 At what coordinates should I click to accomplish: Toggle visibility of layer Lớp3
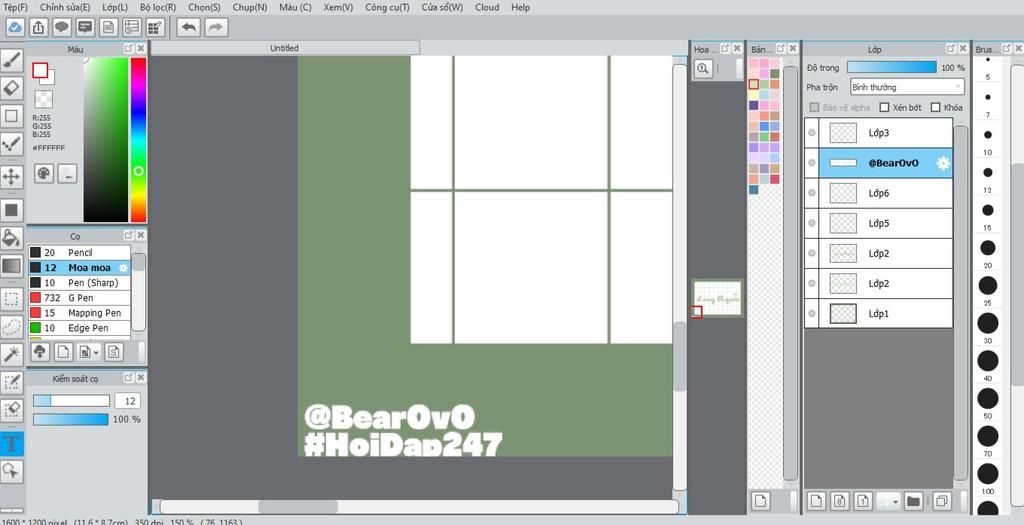point(812,133)
